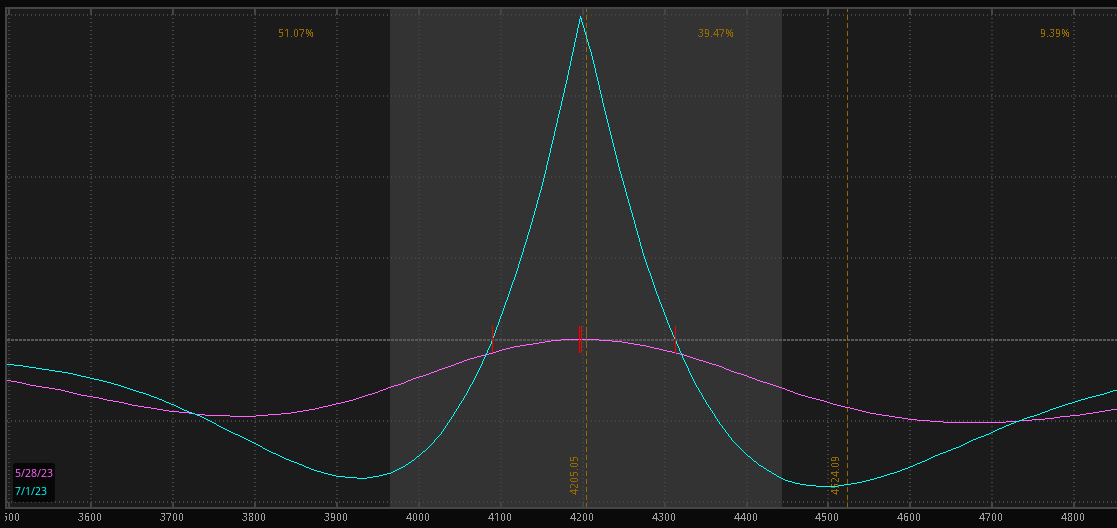Click the red breakeven marker near 4100
This screenshot has width=1117, height=528.
click(492, 339)
